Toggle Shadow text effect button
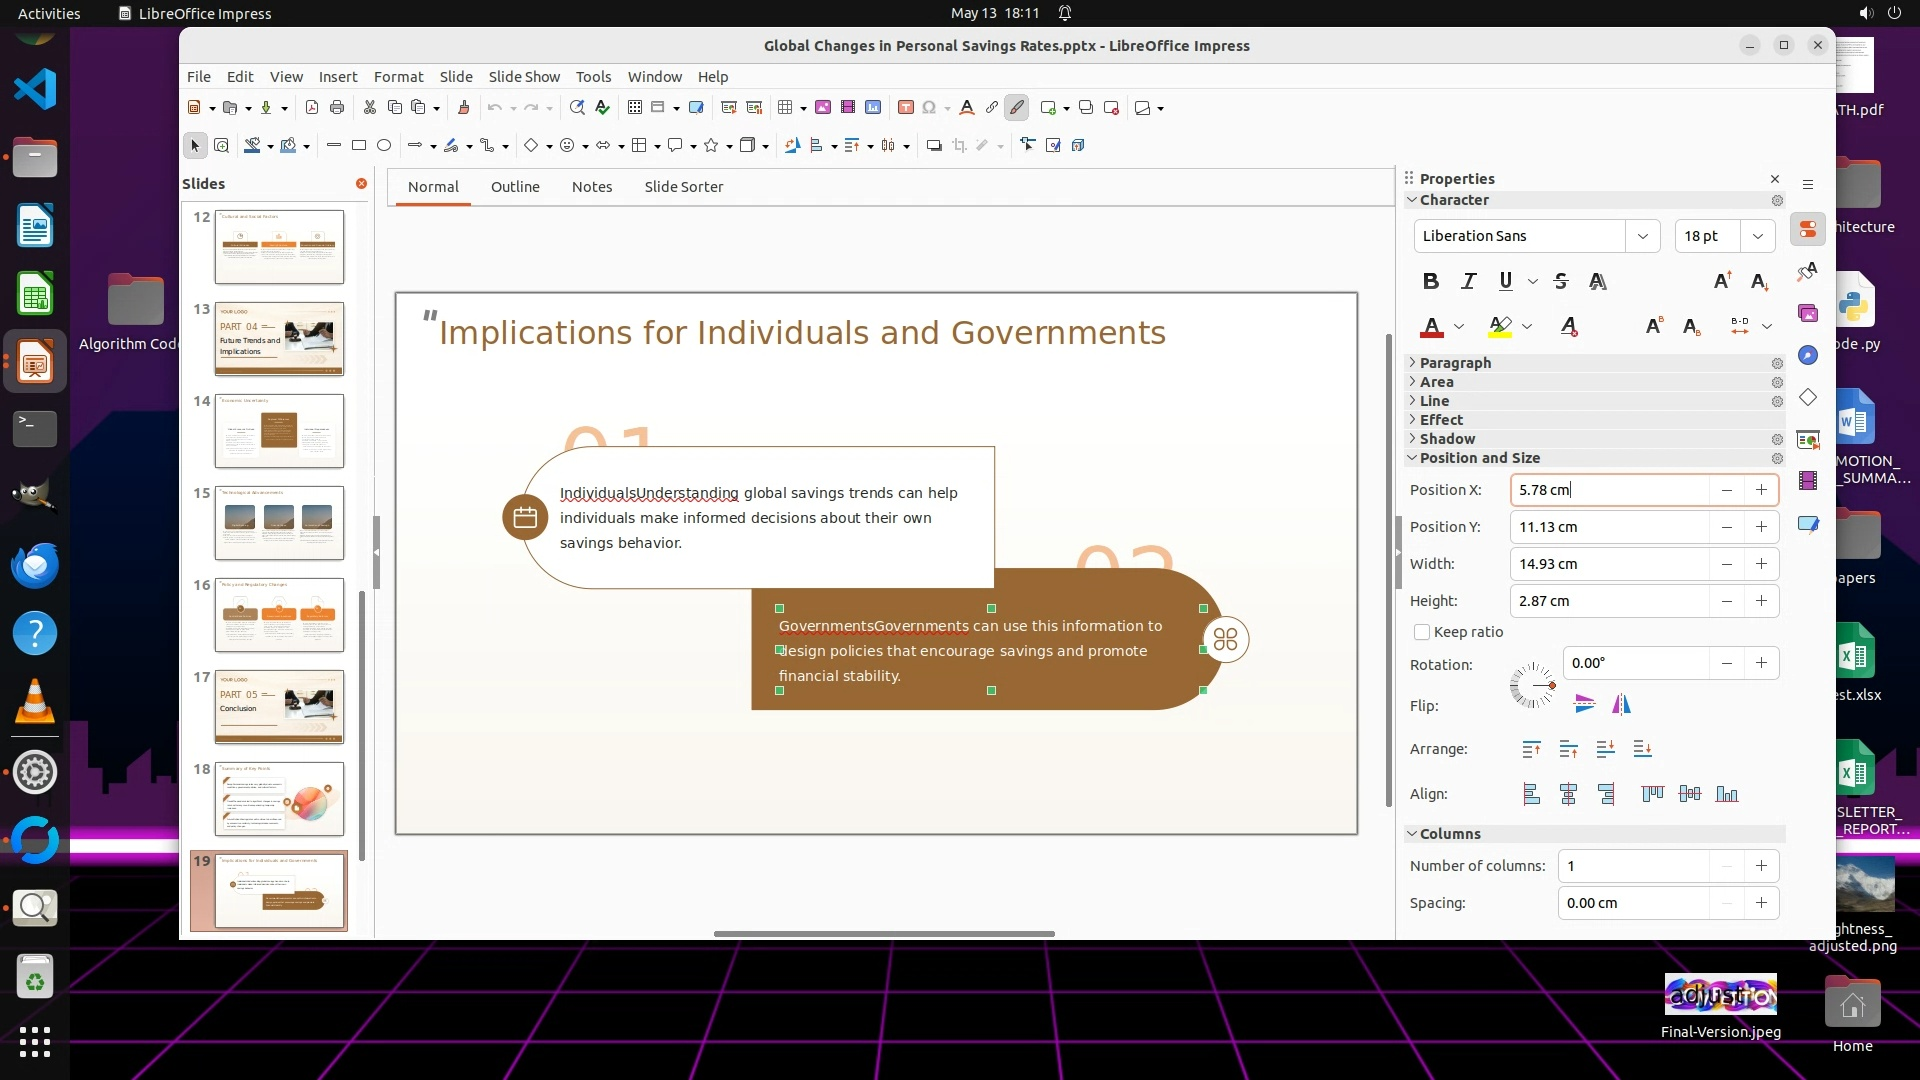Image resolution: width=1920 pixels, height=1080 pixels. [x=1598, y=281]
